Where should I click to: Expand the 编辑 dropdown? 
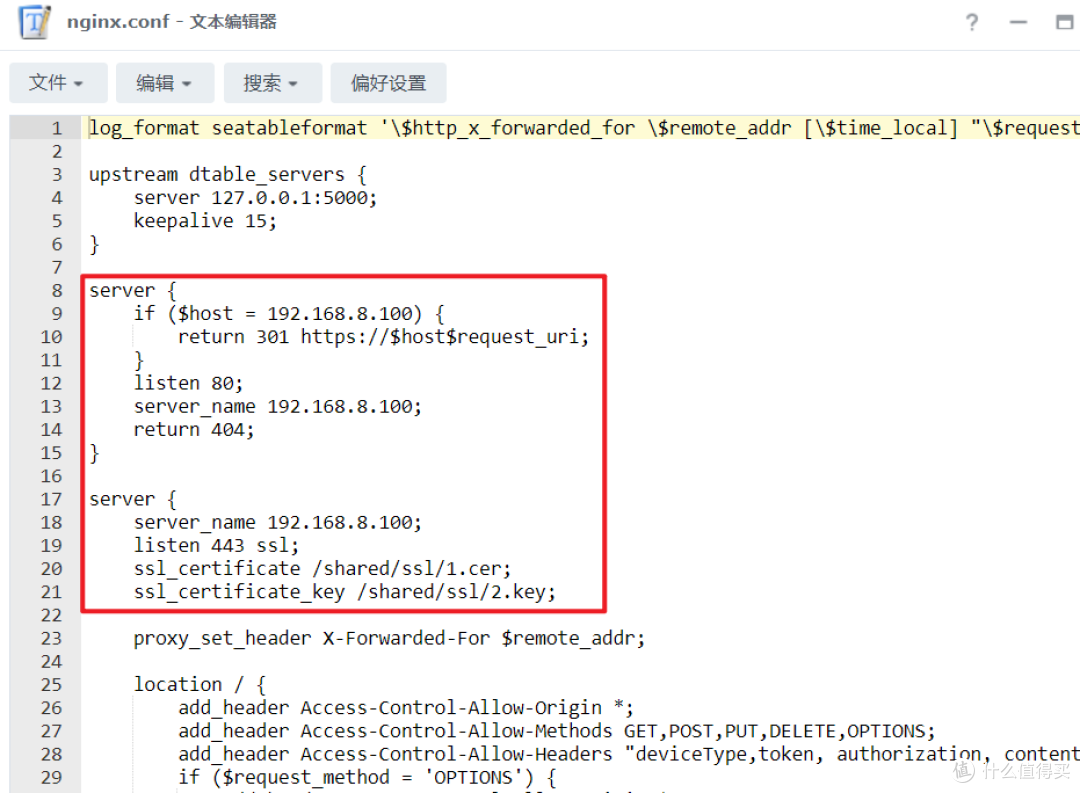[x=164, y=83]
